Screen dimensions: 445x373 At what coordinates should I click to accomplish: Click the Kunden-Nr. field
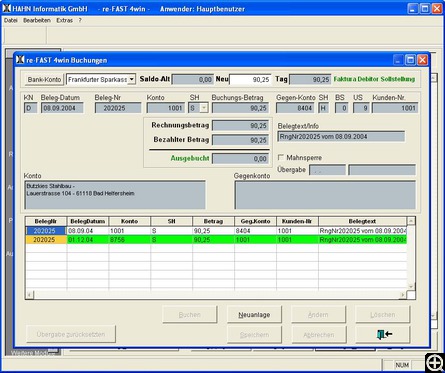[x=395, y=108]
